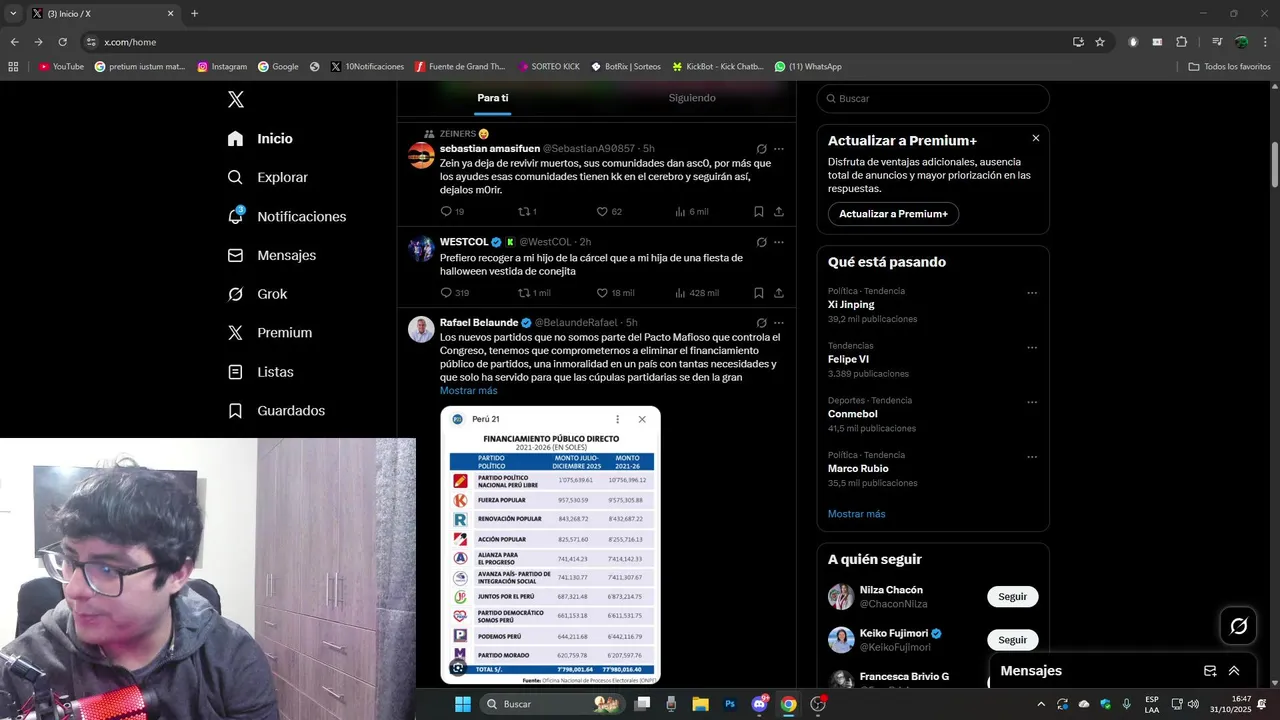Follow Keiko Fujimori
The width and height of the screenshot is (1280, 720).
click(x=1012, y=640)
